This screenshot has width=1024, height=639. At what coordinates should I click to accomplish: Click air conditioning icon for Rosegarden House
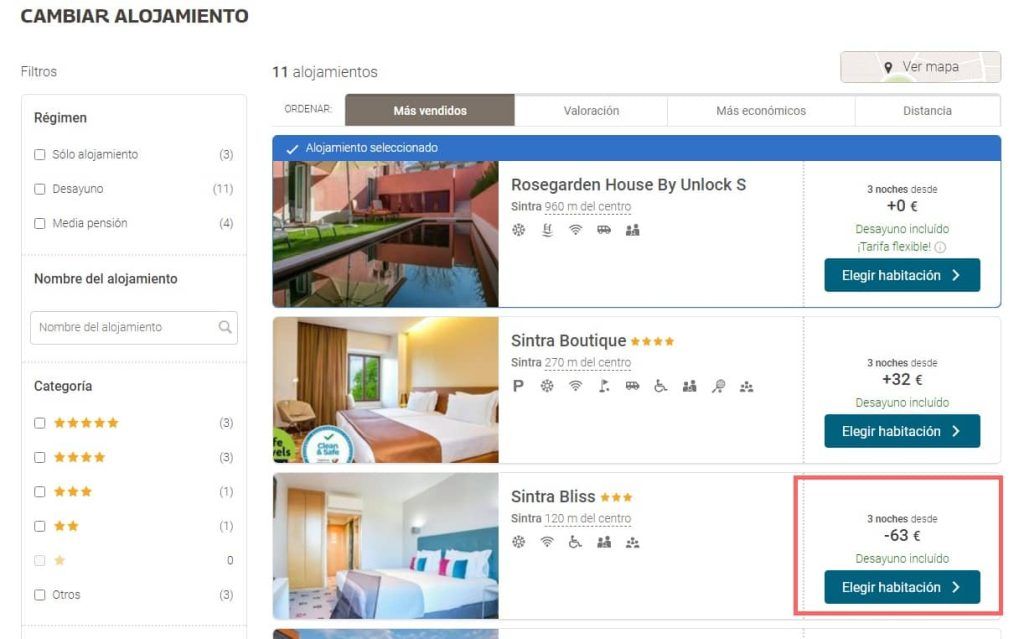point(519,230)
